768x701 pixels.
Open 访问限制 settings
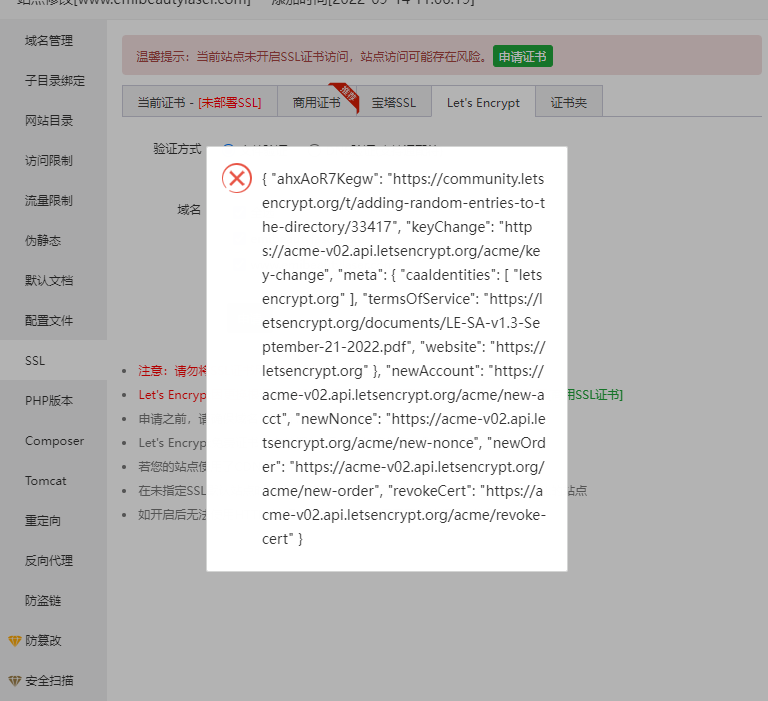pyautogui.click(x=49, y=161)
